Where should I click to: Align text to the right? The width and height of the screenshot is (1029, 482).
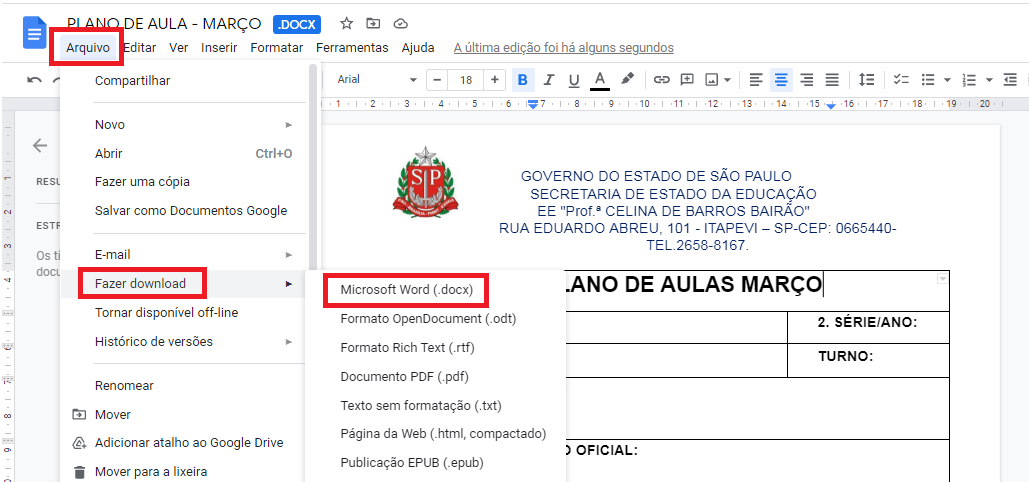point(807,80)
